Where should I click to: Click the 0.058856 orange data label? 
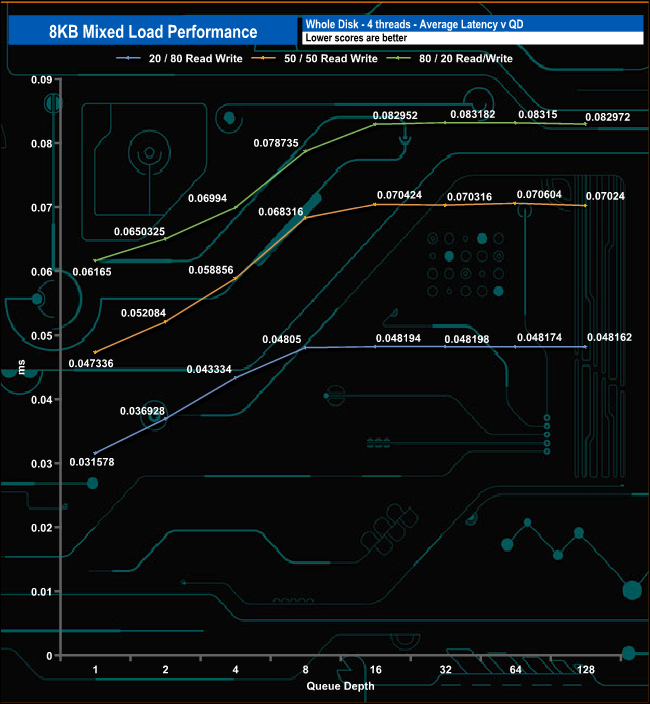coord(211,270)
